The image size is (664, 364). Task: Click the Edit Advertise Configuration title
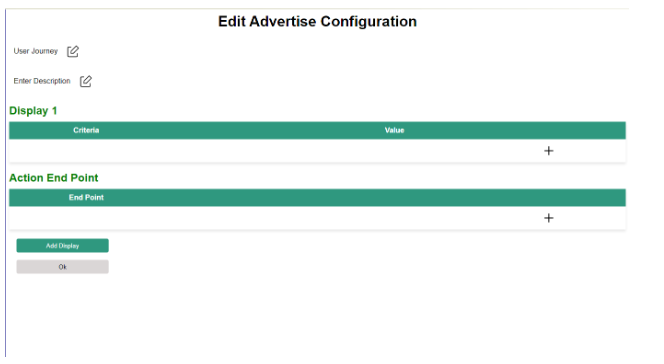[317, 22]
